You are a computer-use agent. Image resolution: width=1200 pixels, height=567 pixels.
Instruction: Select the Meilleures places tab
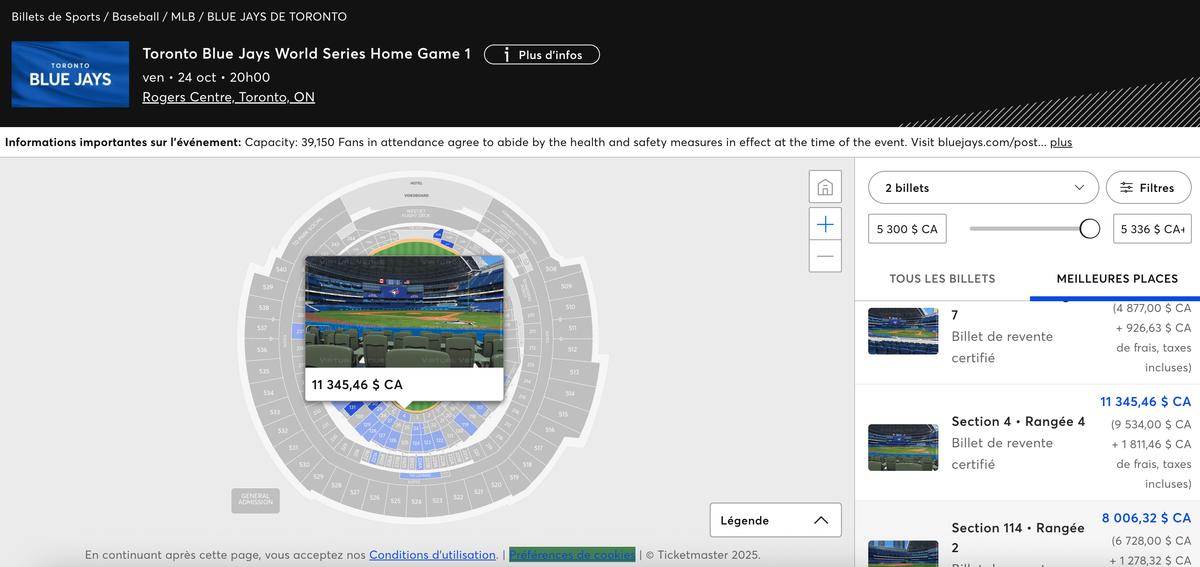1116,278
